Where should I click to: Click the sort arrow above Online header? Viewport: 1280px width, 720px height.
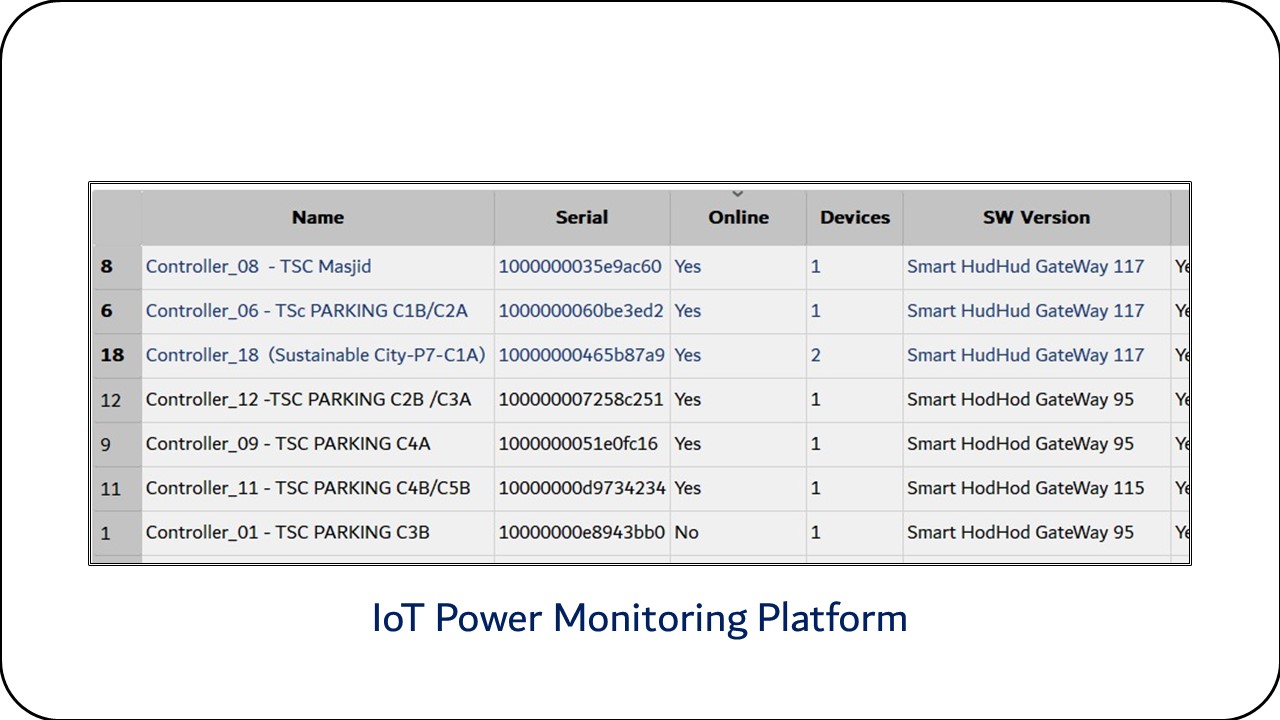pyautogui.click(x=738, y=194)
